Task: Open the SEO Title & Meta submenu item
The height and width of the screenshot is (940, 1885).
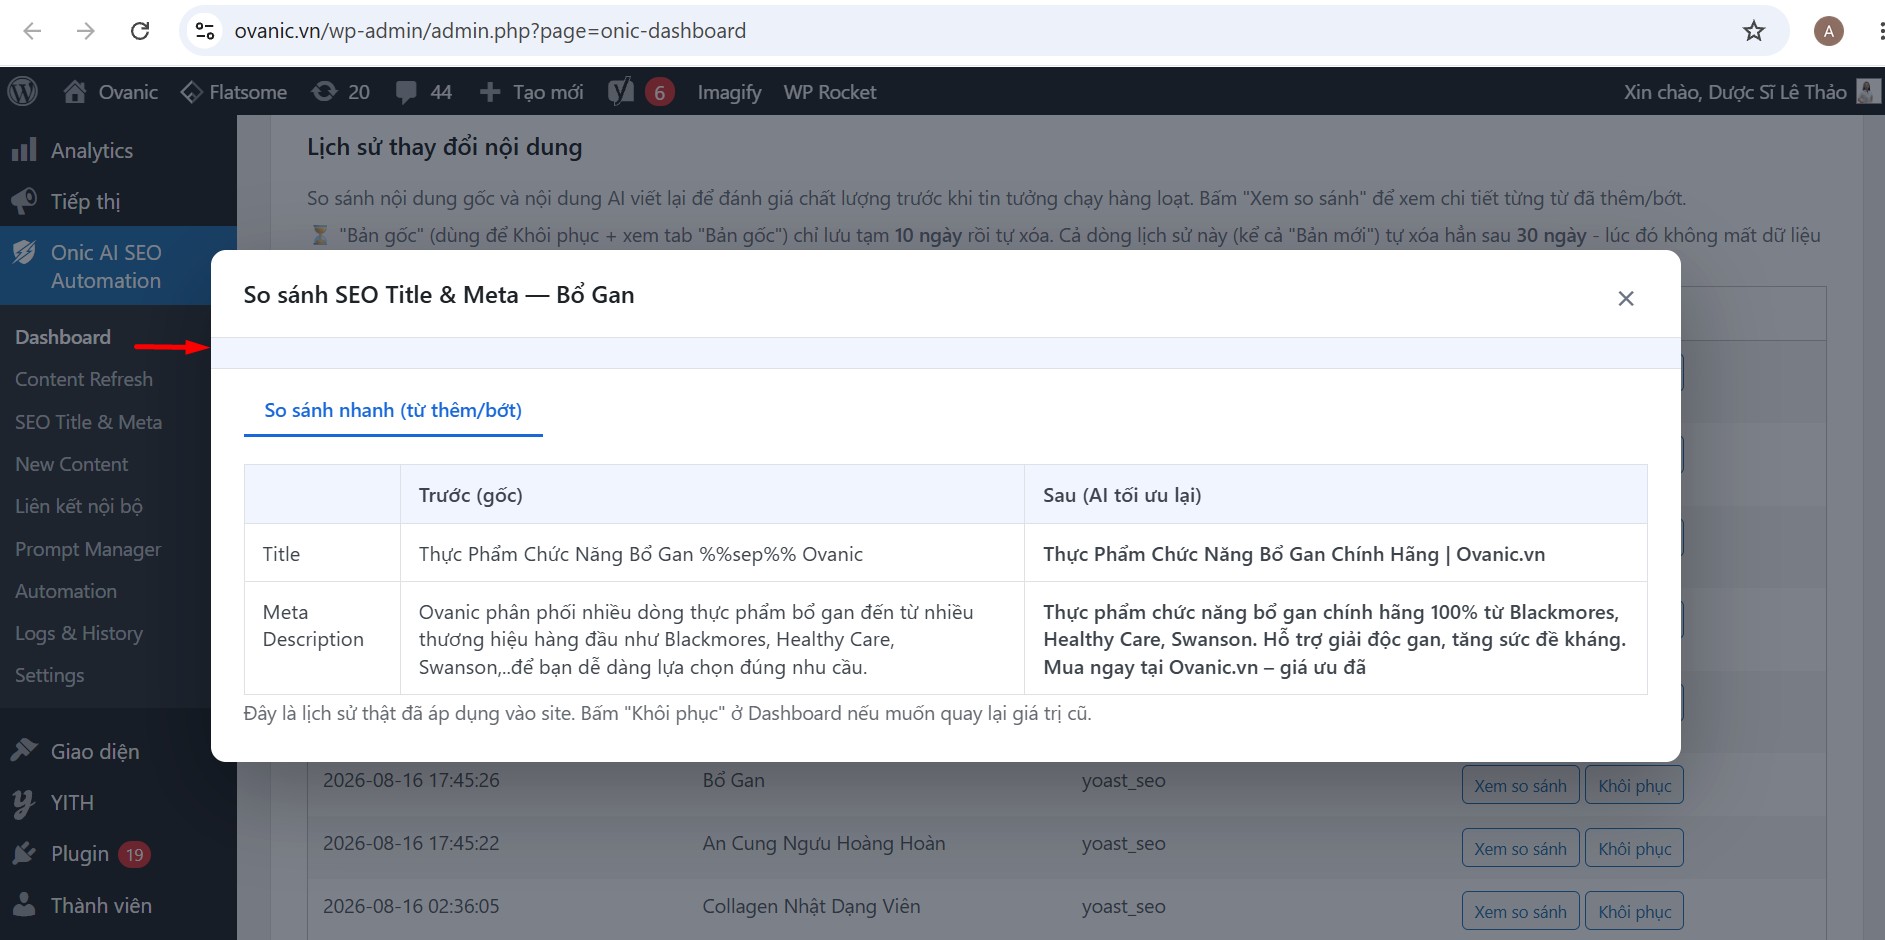Action: click(x=88, y=422)
